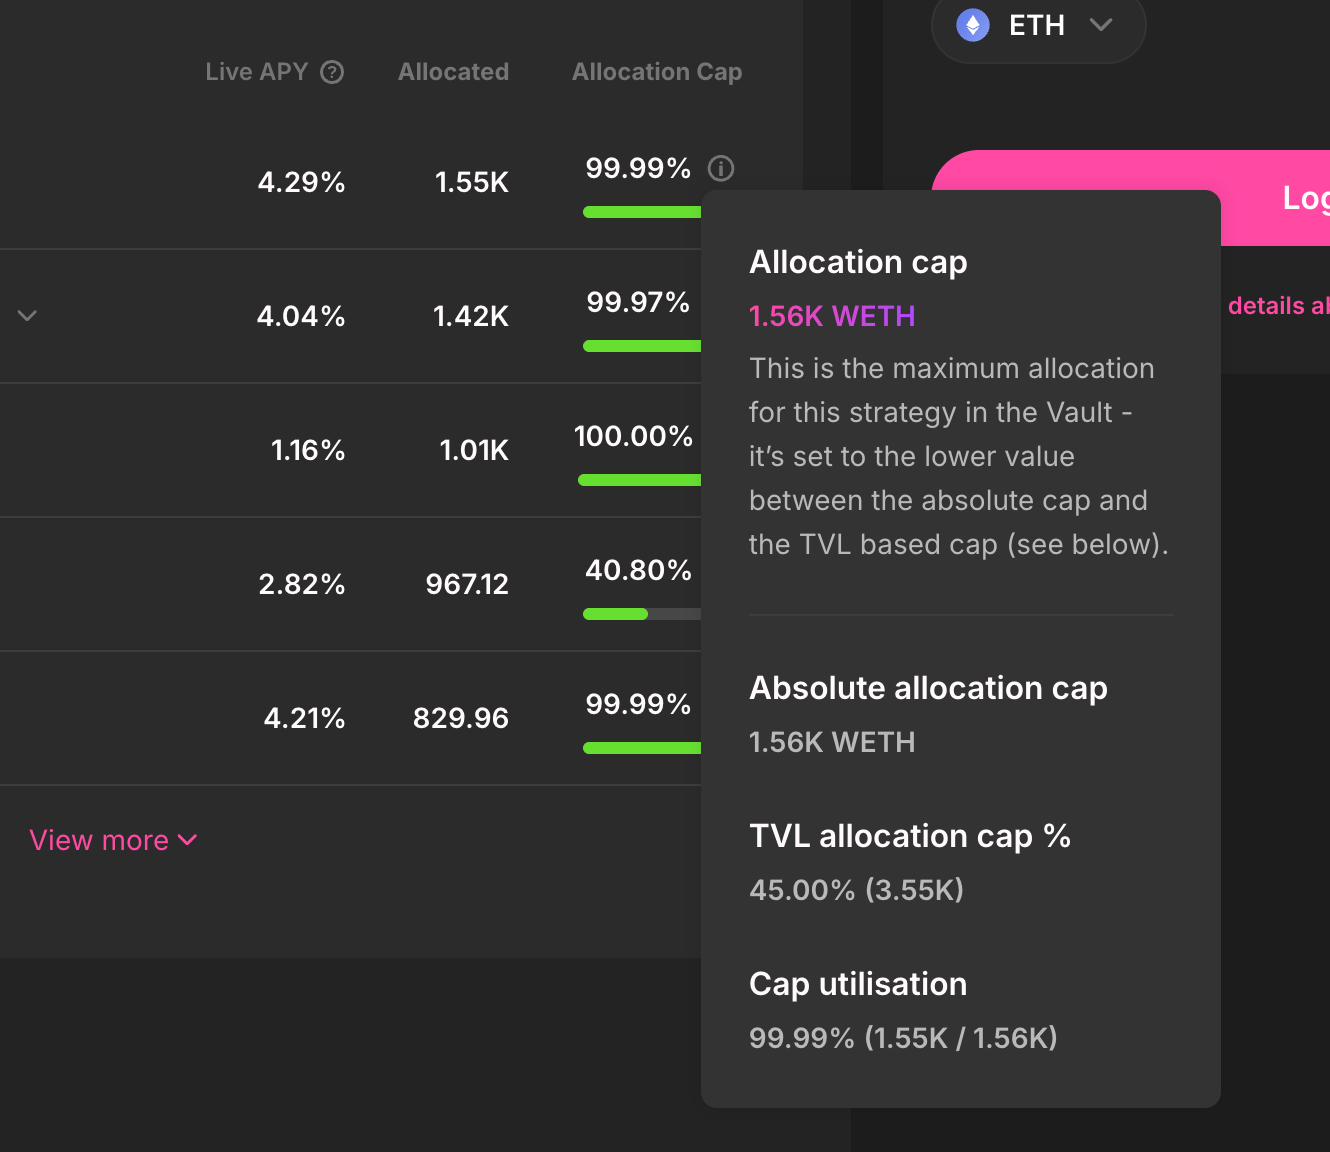Viewport: 1330px width, 1152px height.
Task: Click the 1.01K allocated amount
Action: point(474,450)
